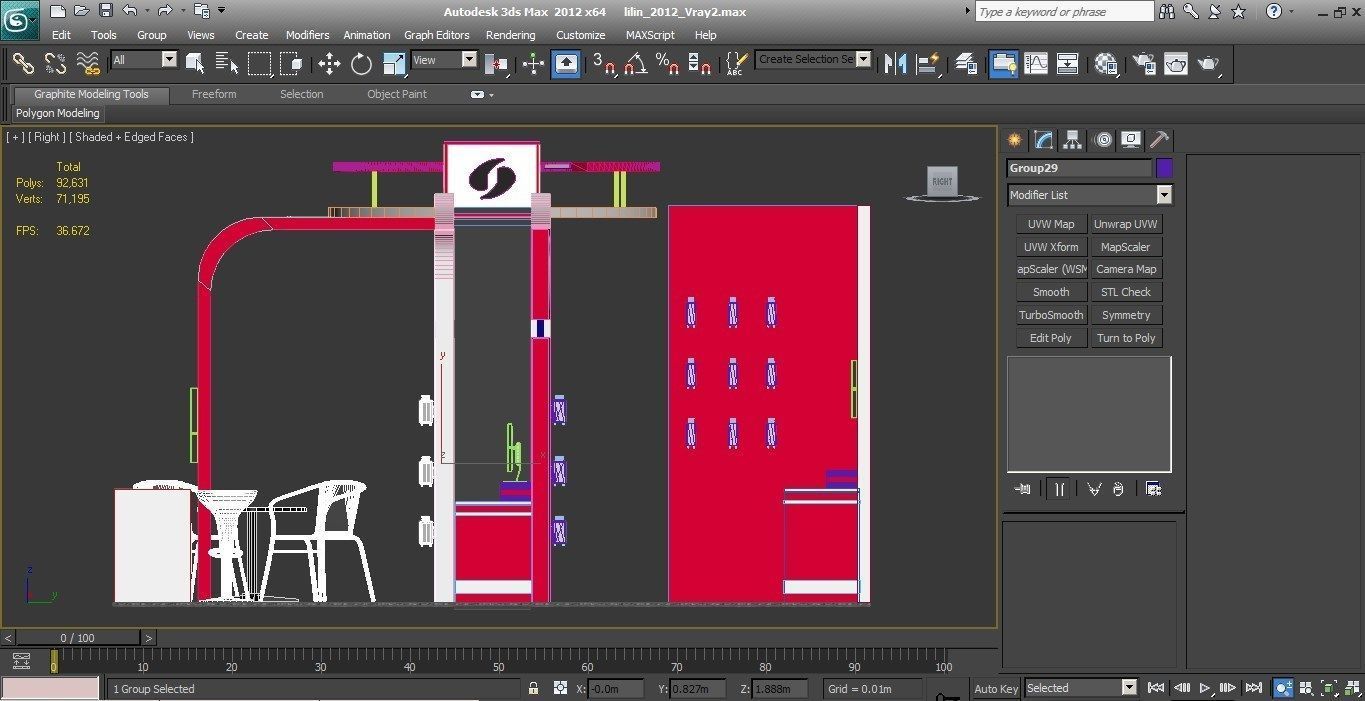Click the Symmetry modifier button
Image resolution: width=1365 pixels, height=701 pixels.
[1126, 315]
